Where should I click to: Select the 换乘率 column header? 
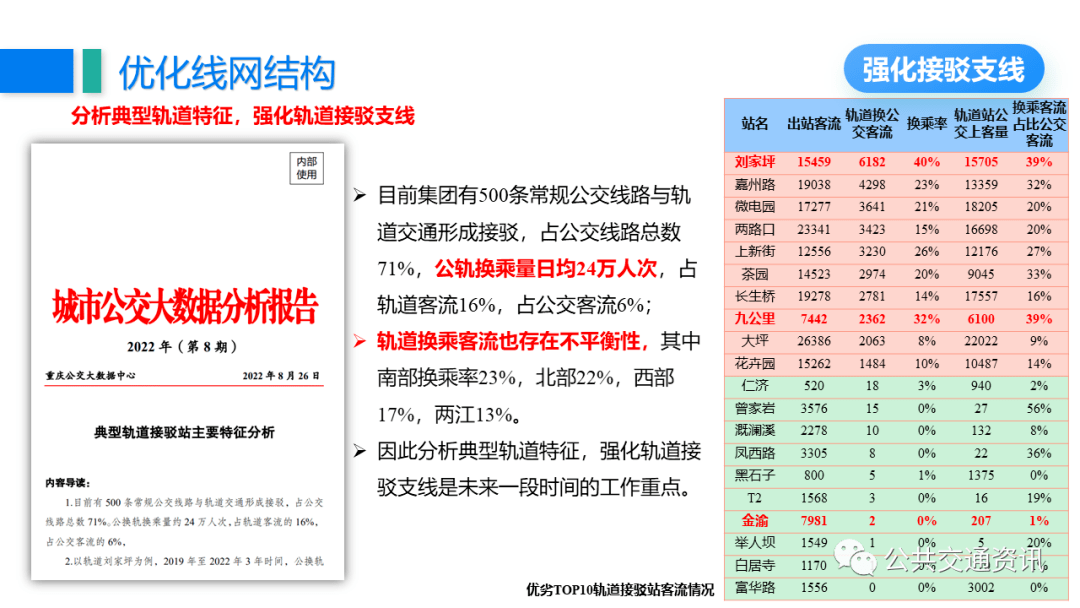coord(926,125)
